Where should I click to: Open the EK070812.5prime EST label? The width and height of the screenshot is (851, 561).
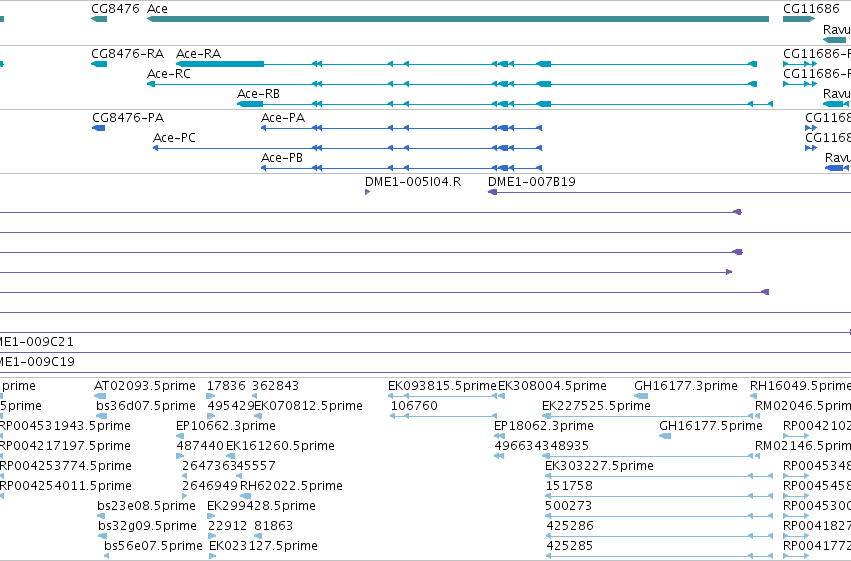[x=308, y=406]
